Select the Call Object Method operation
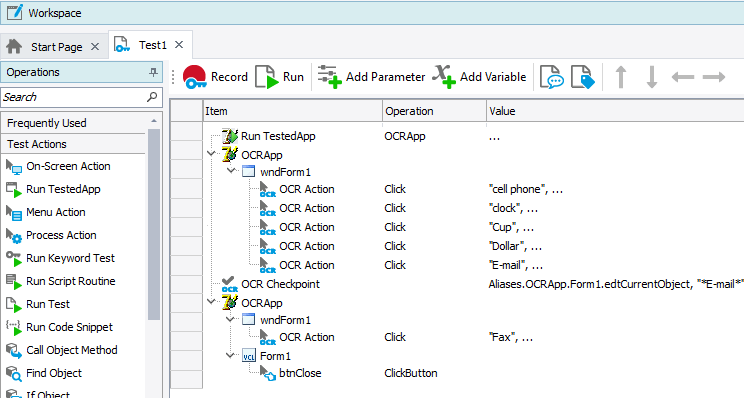This screenshot has width=744, height=398. [x=62, y=350]
